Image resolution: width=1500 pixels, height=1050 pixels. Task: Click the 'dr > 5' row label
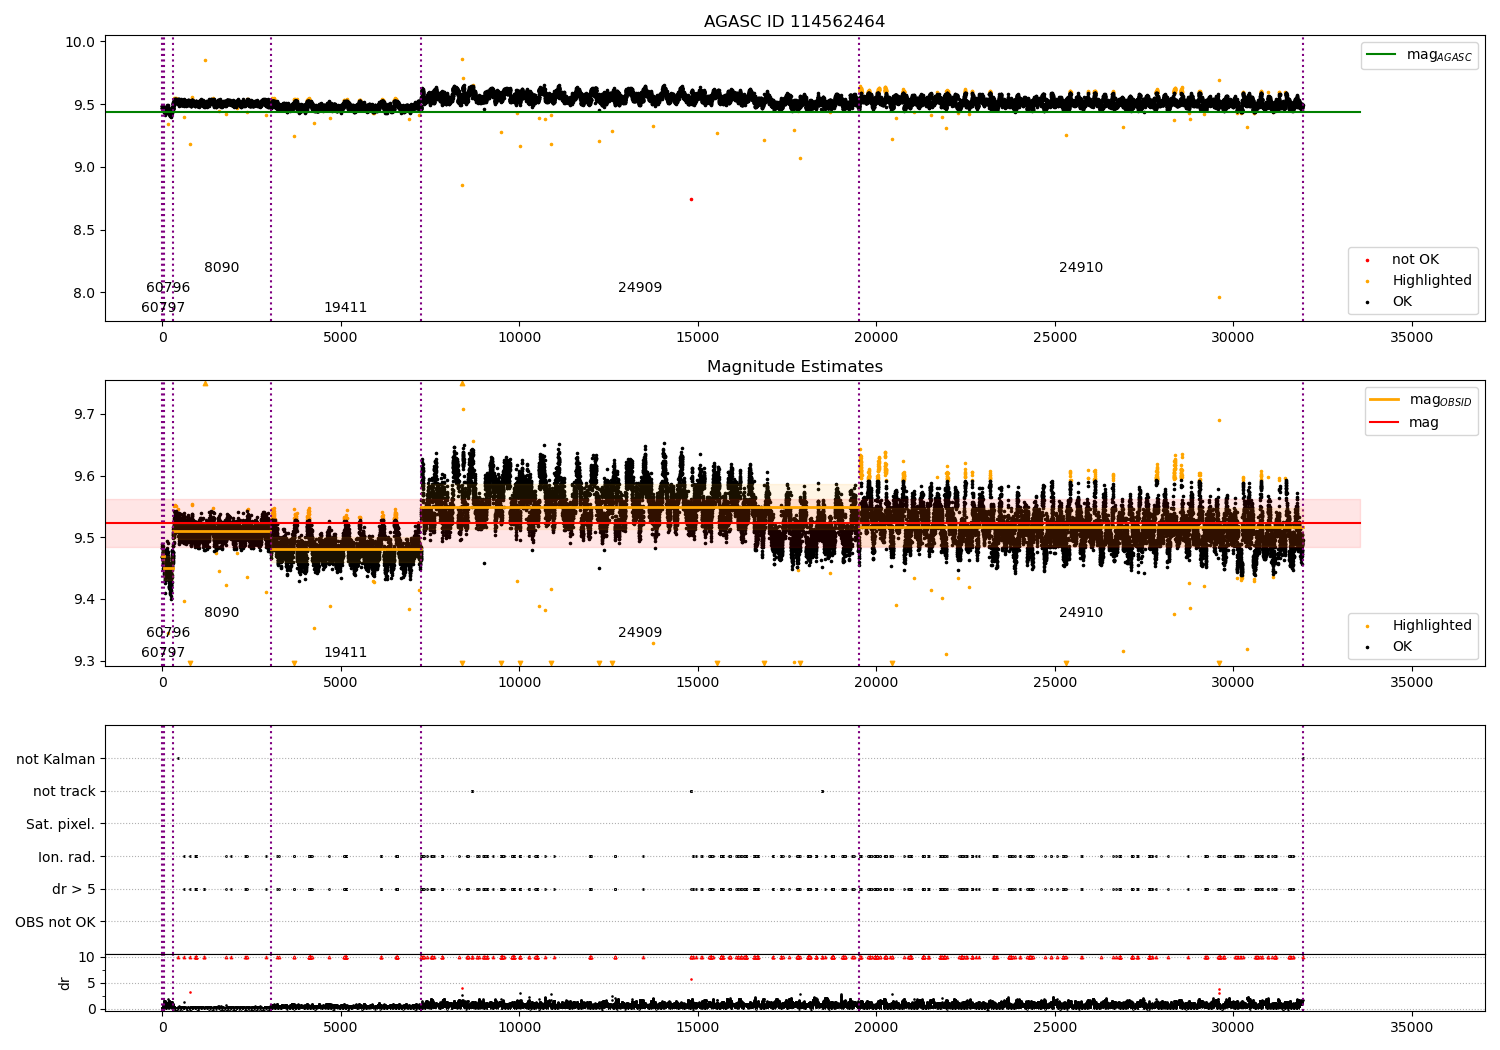tap(74, 889)
